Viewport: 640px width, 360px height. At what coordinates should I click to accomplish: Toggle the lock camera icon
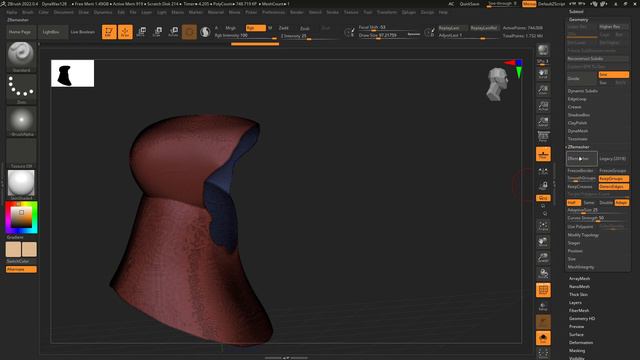[543, 185]
